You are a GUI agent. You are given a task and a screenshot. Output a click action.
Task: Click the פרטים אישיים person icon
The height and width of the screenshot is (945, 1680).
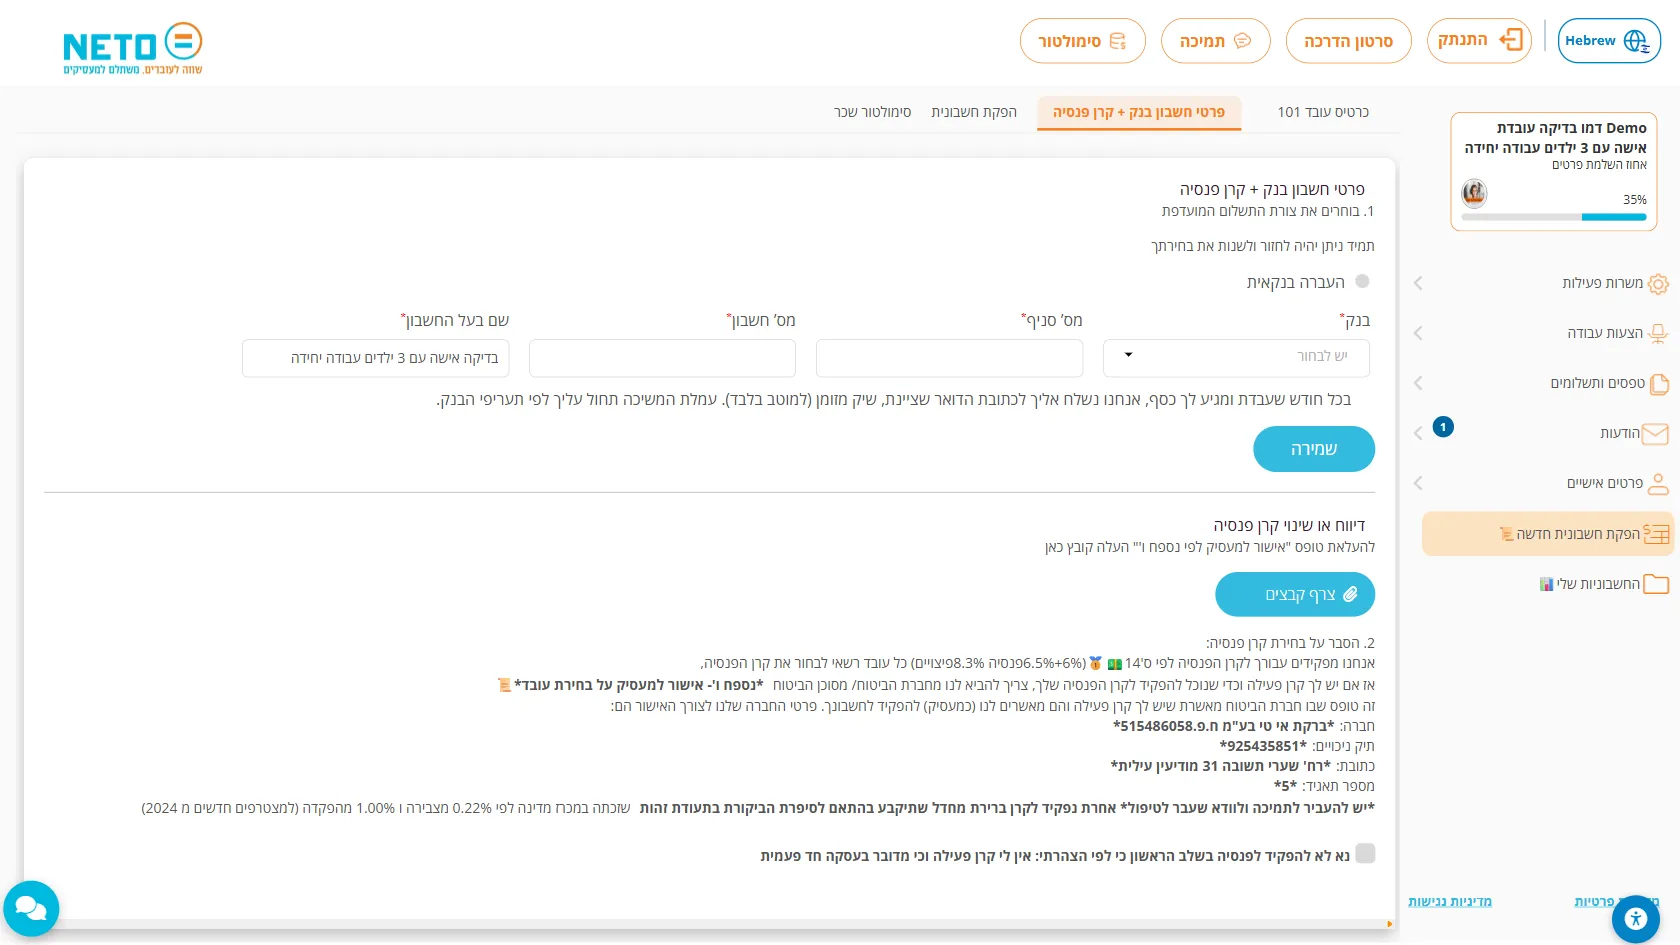[1658, 484]
